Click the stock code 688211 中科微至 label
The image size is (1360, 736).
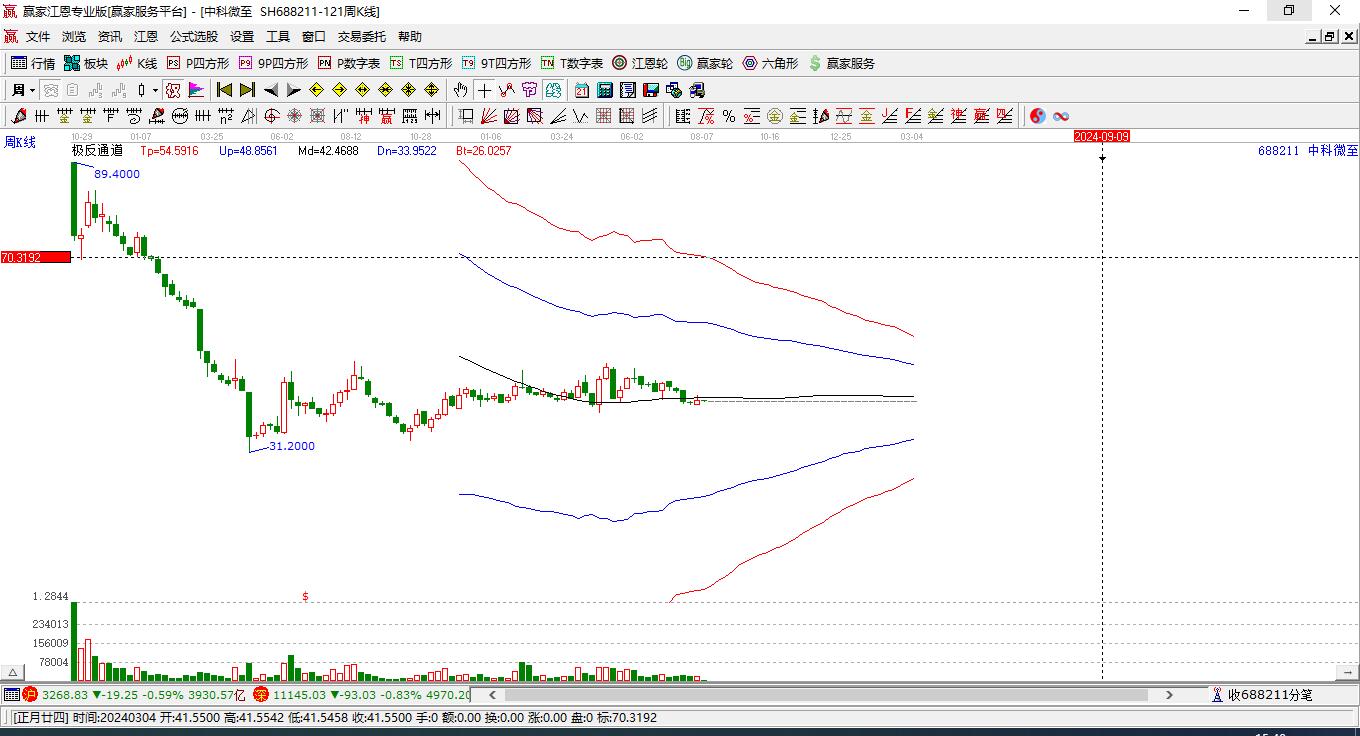coord(1308,151)
